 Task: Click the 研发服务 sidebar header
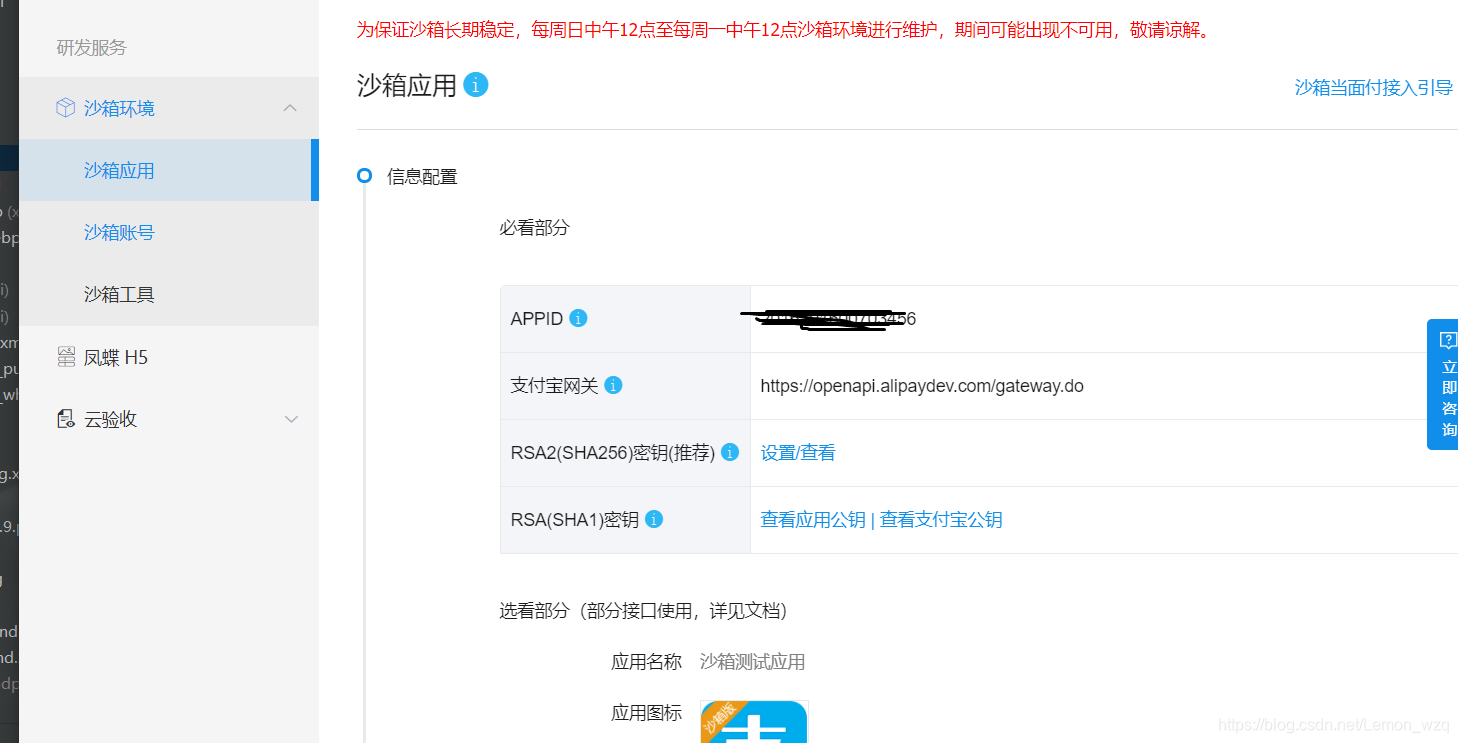click(x=92, y=47)
